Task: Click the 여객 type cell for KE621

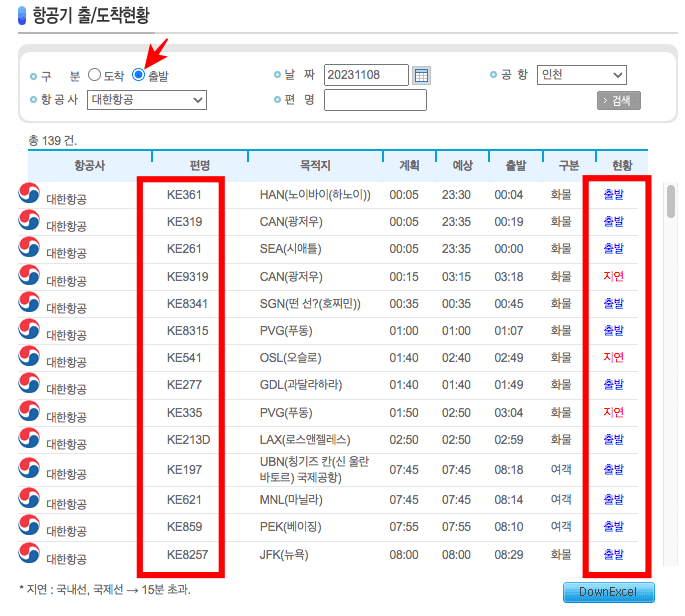Action: pos(561,499)
